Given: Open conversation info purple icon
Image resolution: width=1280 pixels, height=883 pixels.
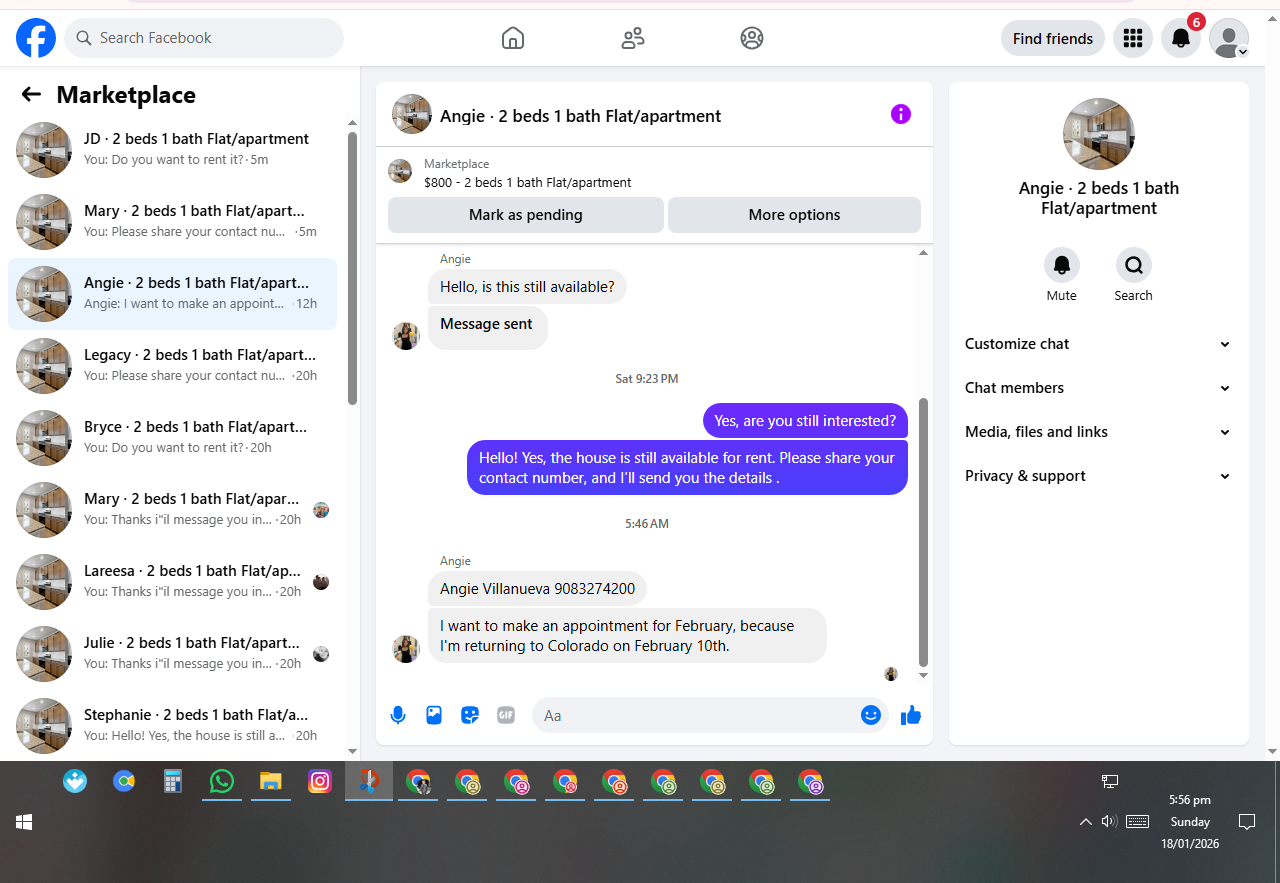Looking at the screenshot, I should (901, 114).
